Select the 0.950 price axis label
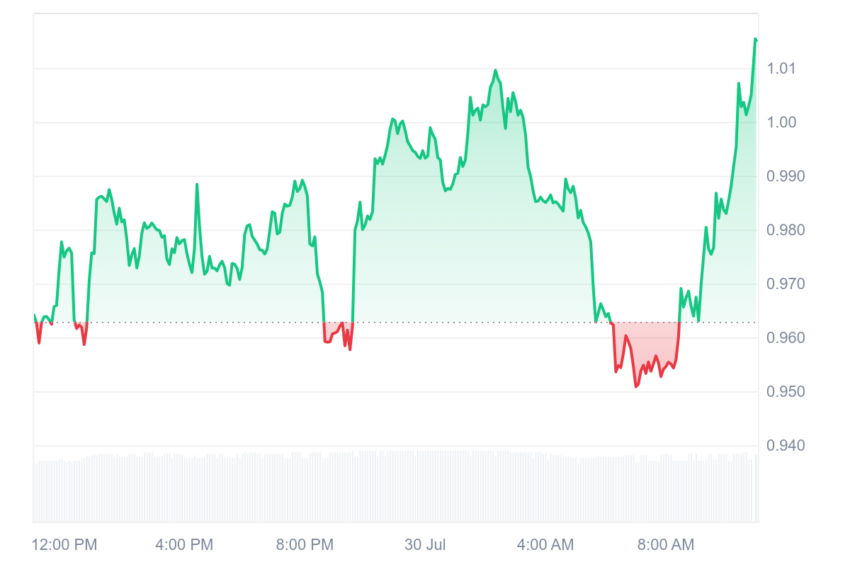 [x=785, y=391]
